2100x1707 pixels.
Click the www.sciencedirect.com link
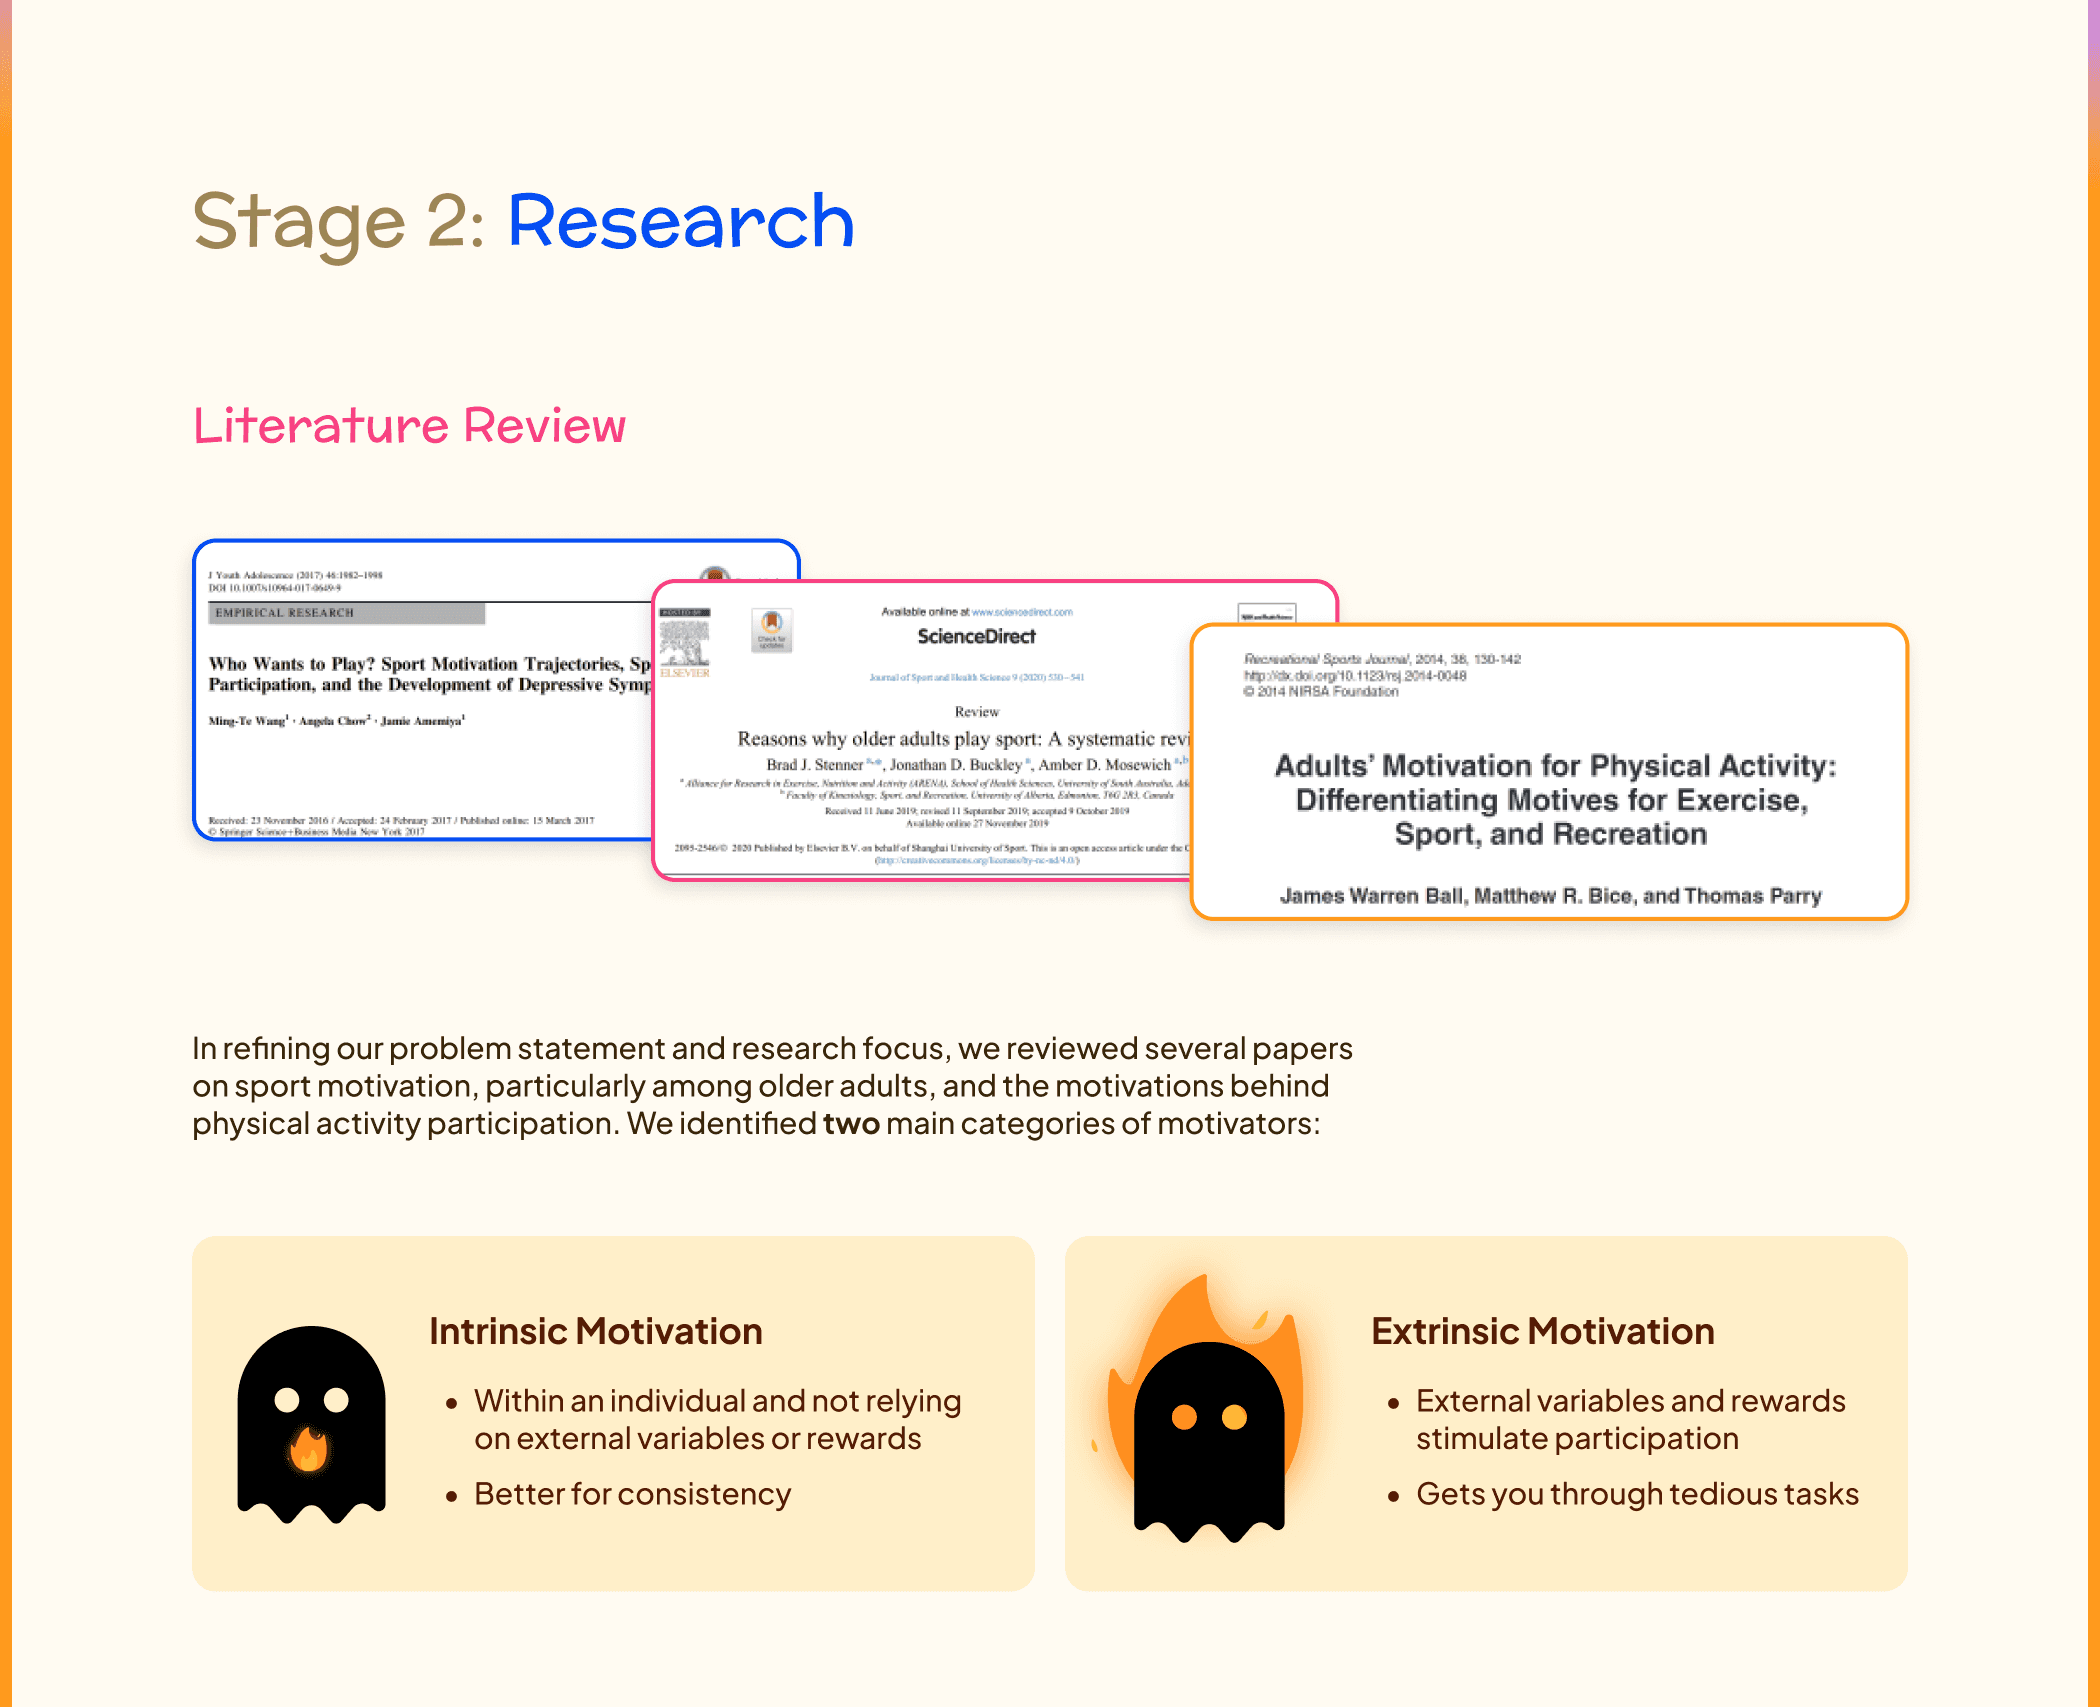[1021, 611]
